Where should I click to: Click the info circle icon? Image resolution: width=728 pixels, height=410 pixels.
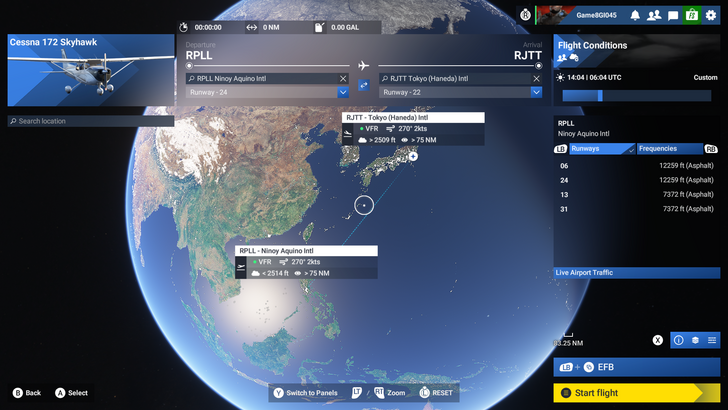679,340
